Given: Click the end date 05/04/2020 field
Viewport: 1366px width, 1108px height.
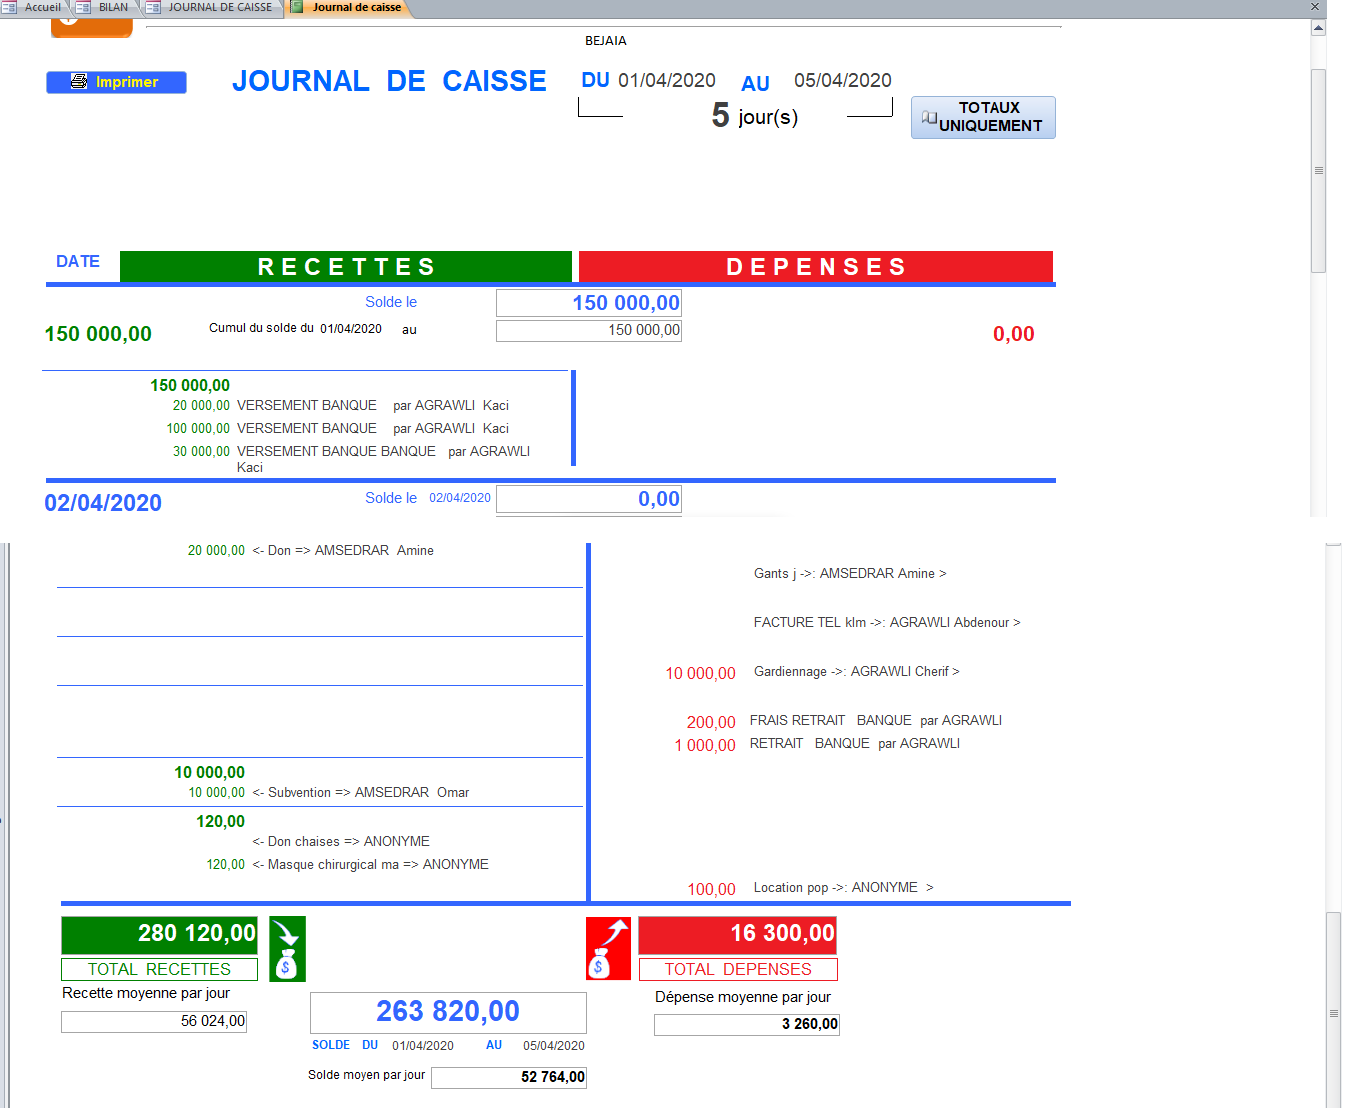Looking at the screenshot, I should 843,80.
